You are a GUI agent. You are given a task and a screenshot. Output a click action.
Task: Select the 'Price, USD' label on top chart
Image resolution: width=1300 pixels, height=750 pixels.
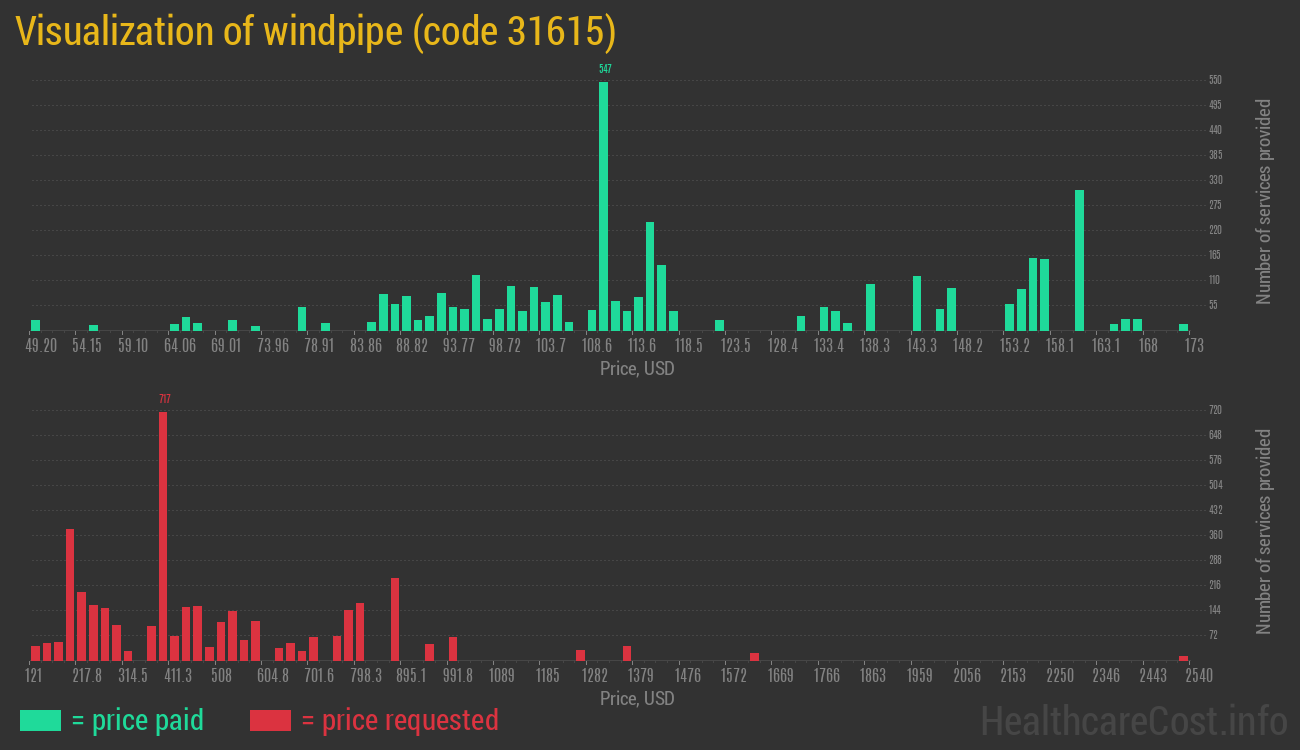[637, 369]
